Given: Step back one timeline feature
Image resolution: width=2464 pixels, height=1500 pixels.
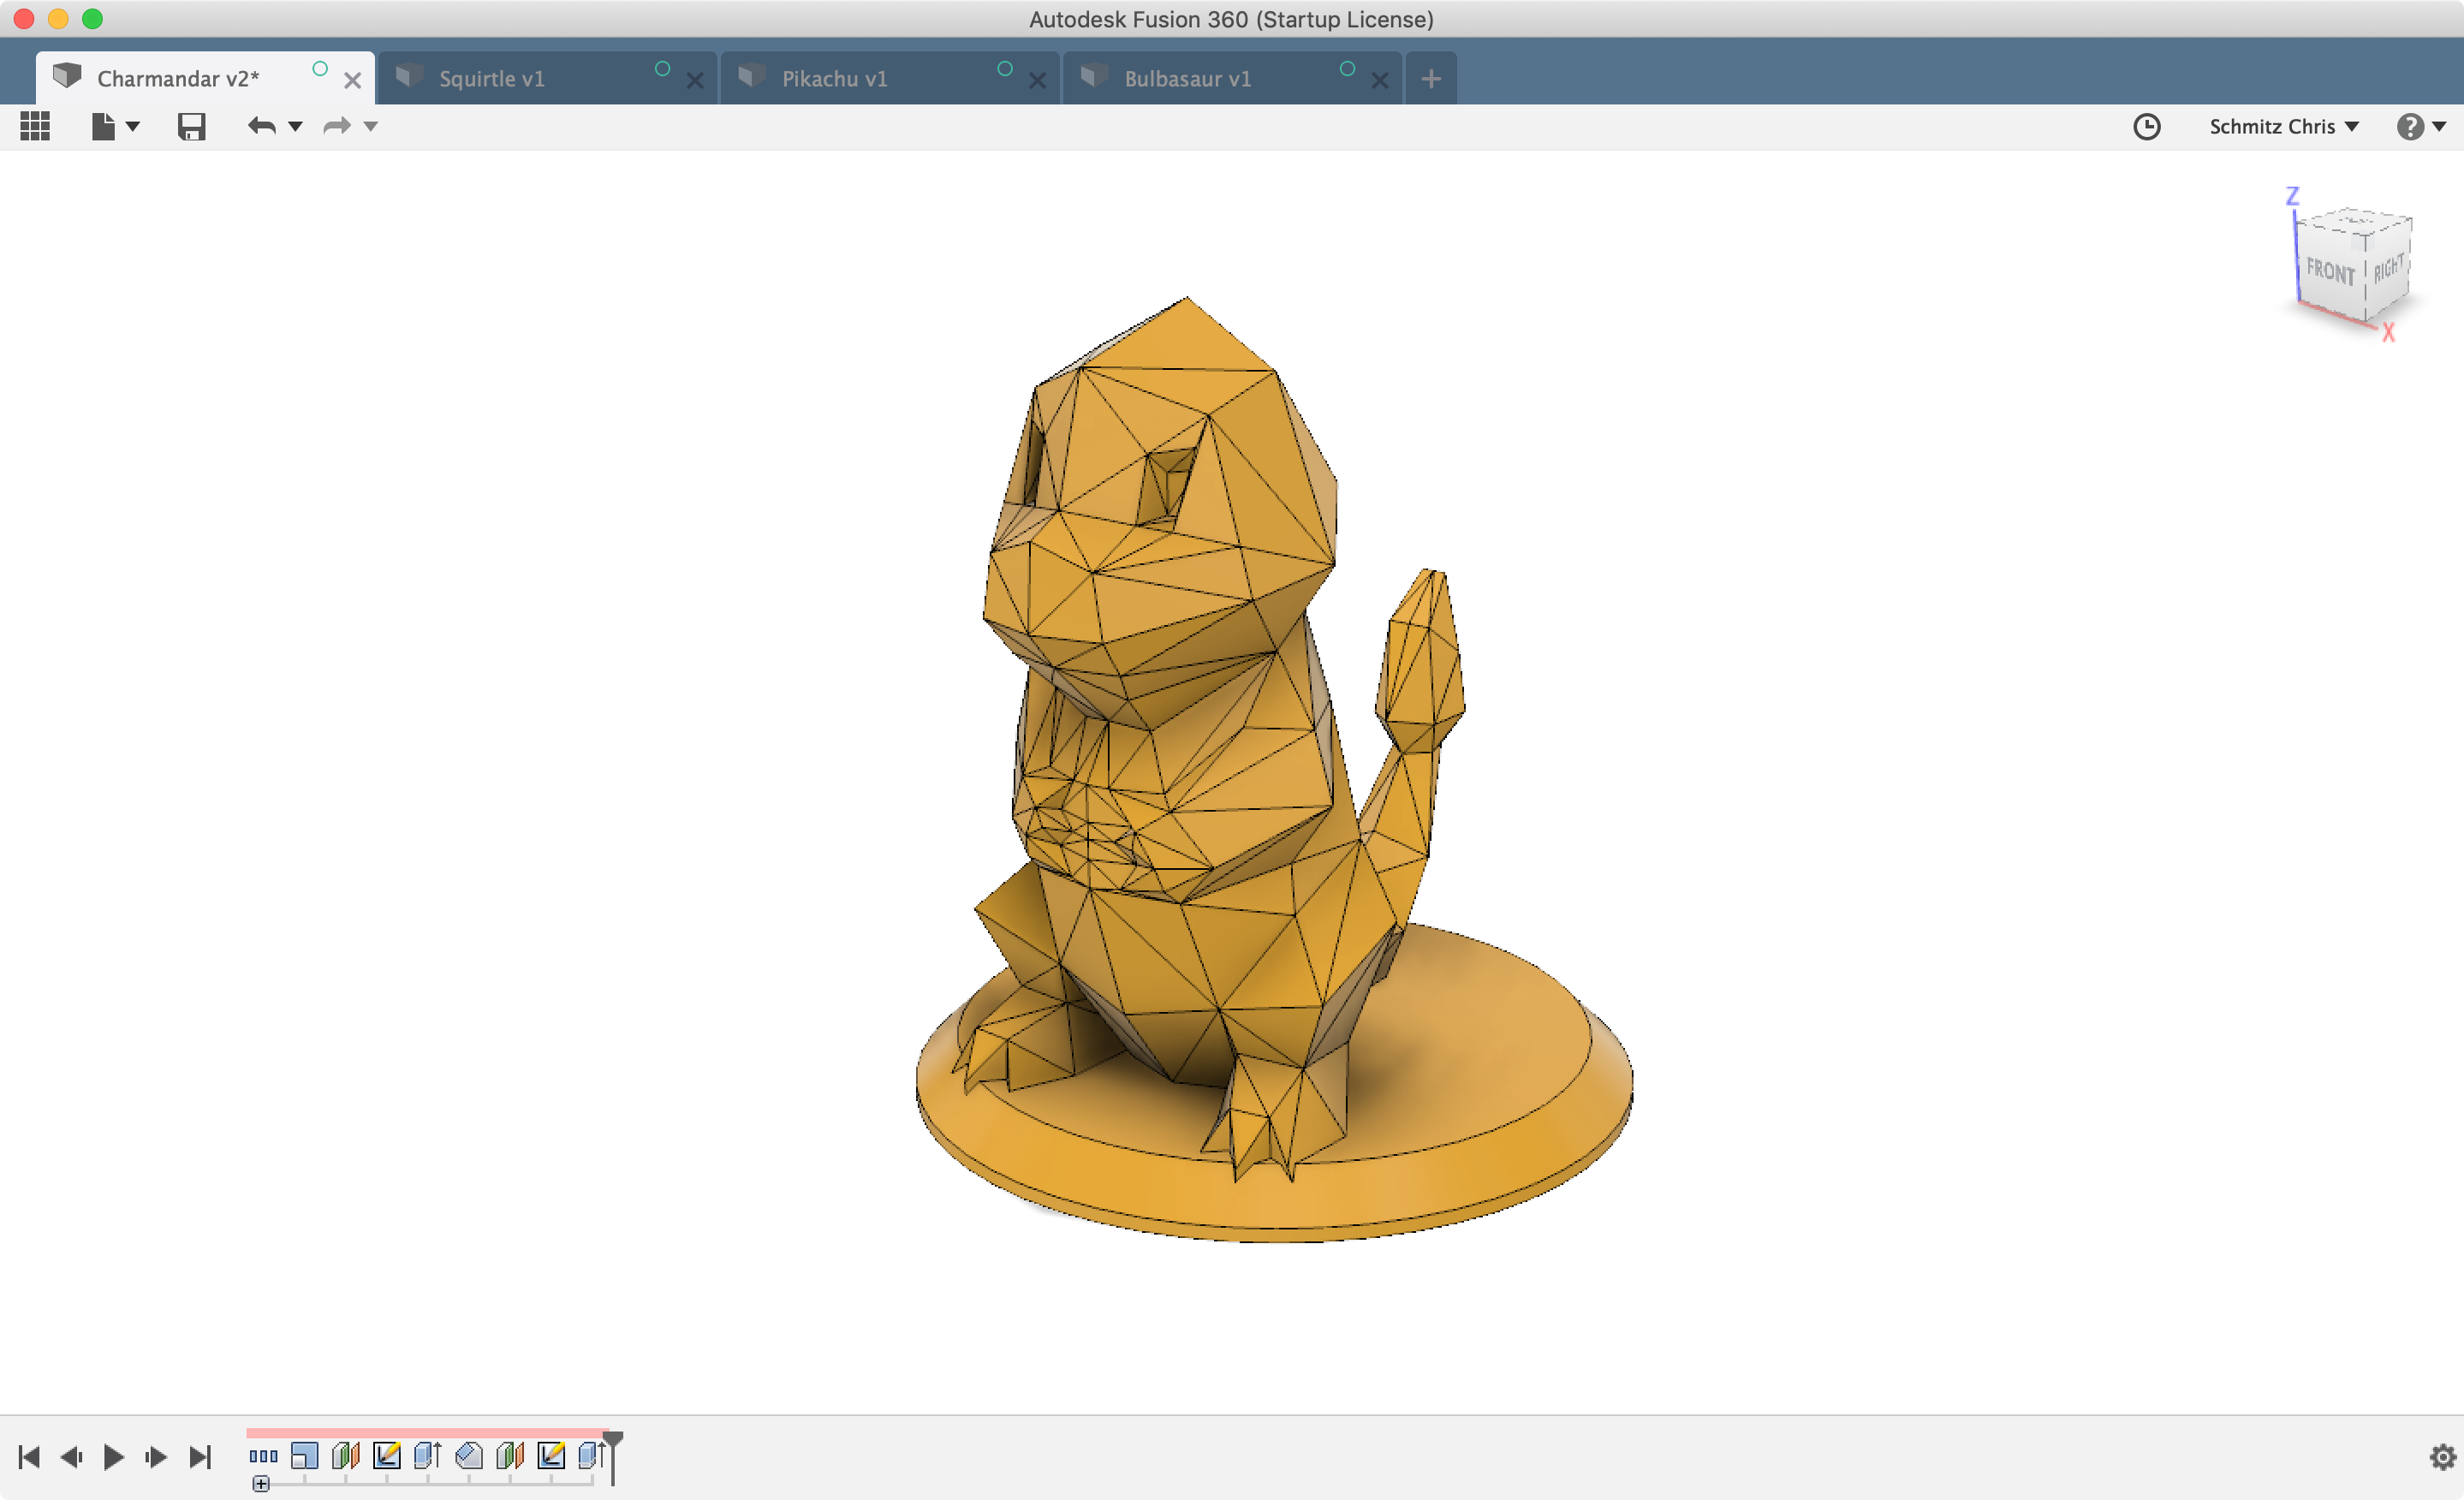Looking at the screenshot, I should 71,1457.
